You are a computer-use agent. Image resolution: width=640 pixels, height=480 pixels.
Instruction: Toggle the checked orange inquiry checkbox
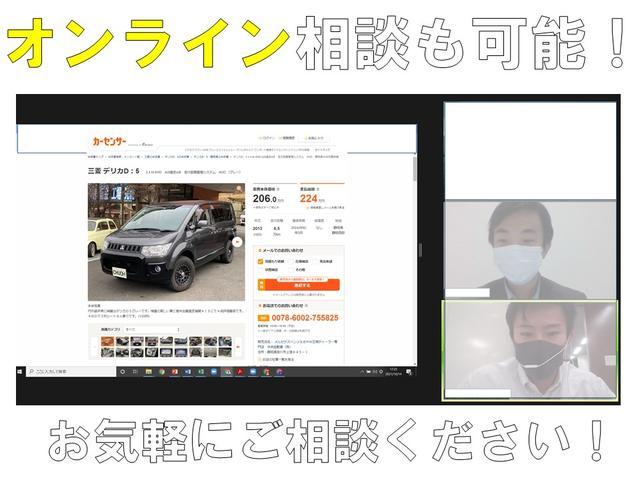click(263, 260)
